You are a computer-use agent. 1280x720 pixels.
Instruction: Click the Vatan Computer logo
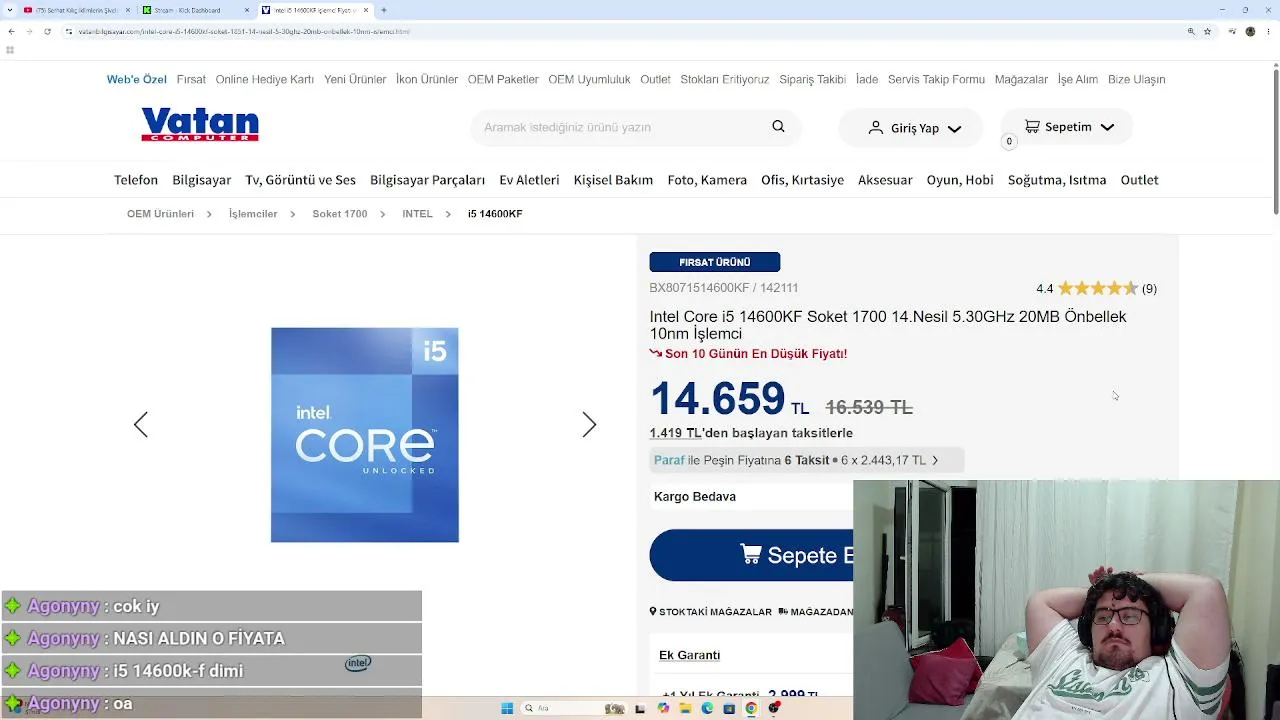click(x=200, y=125)
